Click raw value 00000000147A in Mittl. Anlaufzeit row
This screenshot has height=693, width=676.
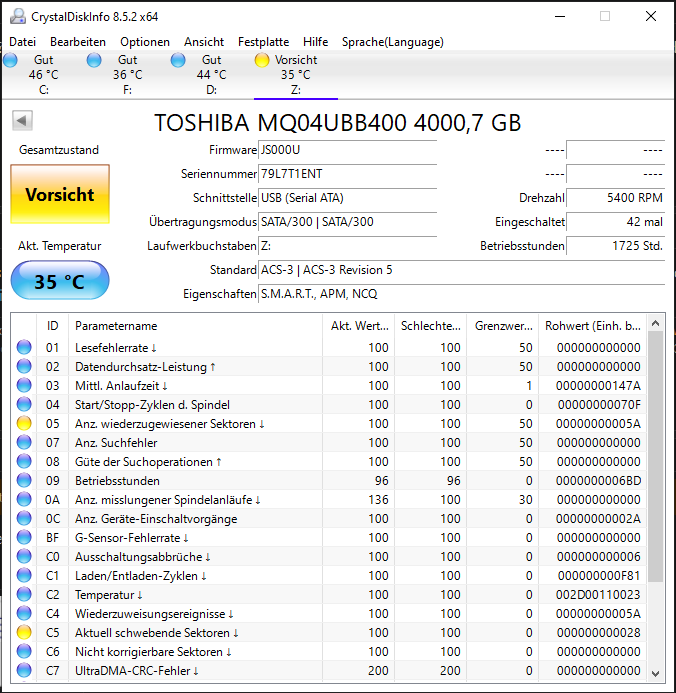tap(598, 385)
